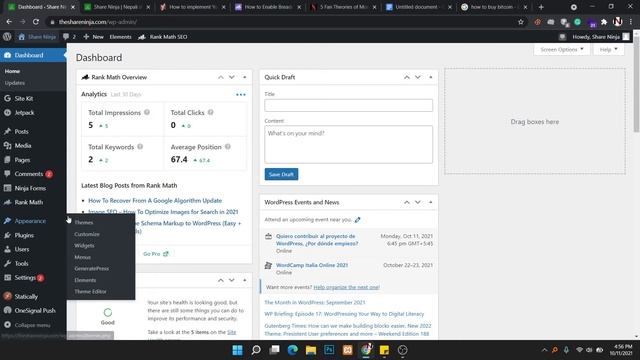Toggle the Rank Math Overview panel
Image resolution: width=640 pixels, height=360 pixels.
click(244, 77)
